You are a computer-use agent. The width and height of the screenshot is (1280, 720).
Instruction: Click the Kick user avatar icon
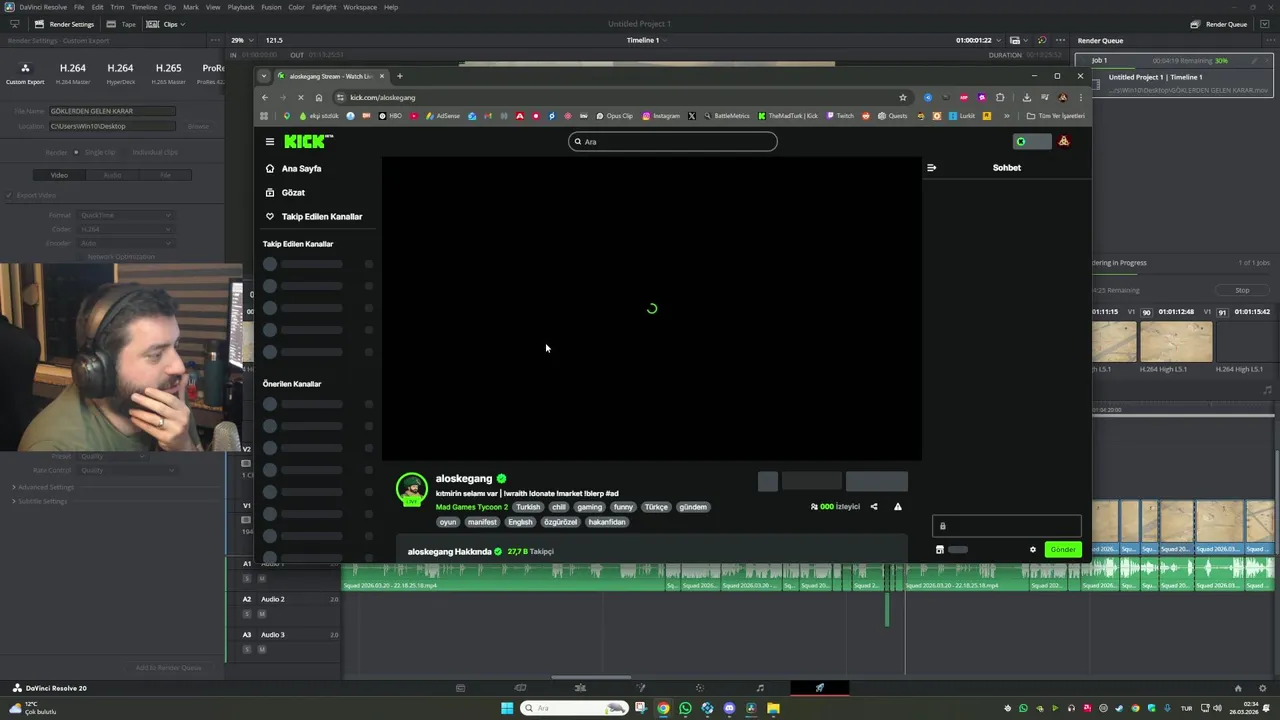[x=1064, y=141]
